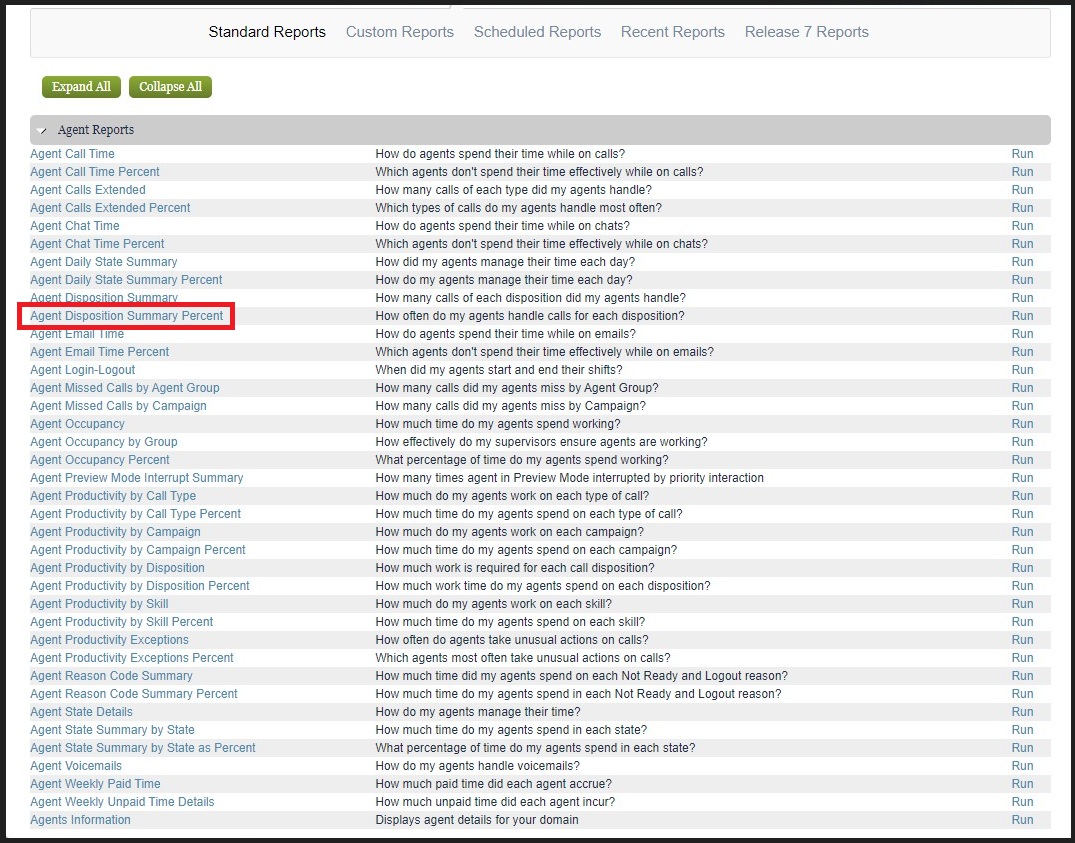The image size is (1075, 843).
Task: Open Agent Productivity by Call Type report
Action: click(x=113, y=496)
